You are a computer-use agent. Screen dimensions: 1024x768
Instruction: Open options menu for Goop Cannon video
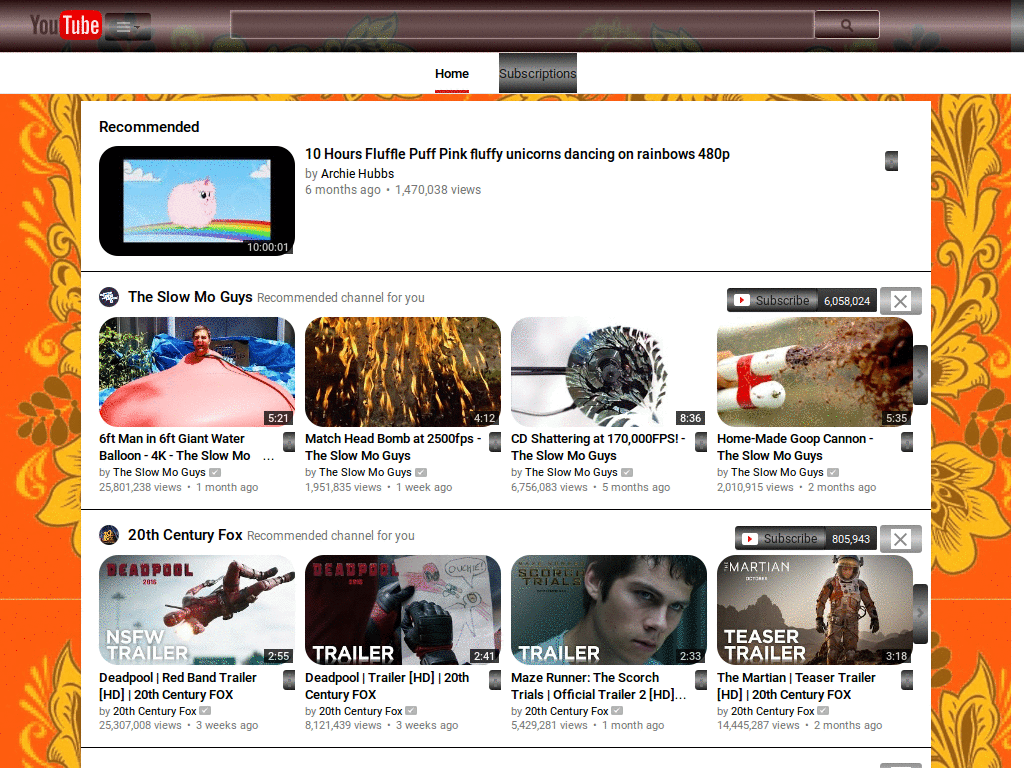click(x=907, y=442)
